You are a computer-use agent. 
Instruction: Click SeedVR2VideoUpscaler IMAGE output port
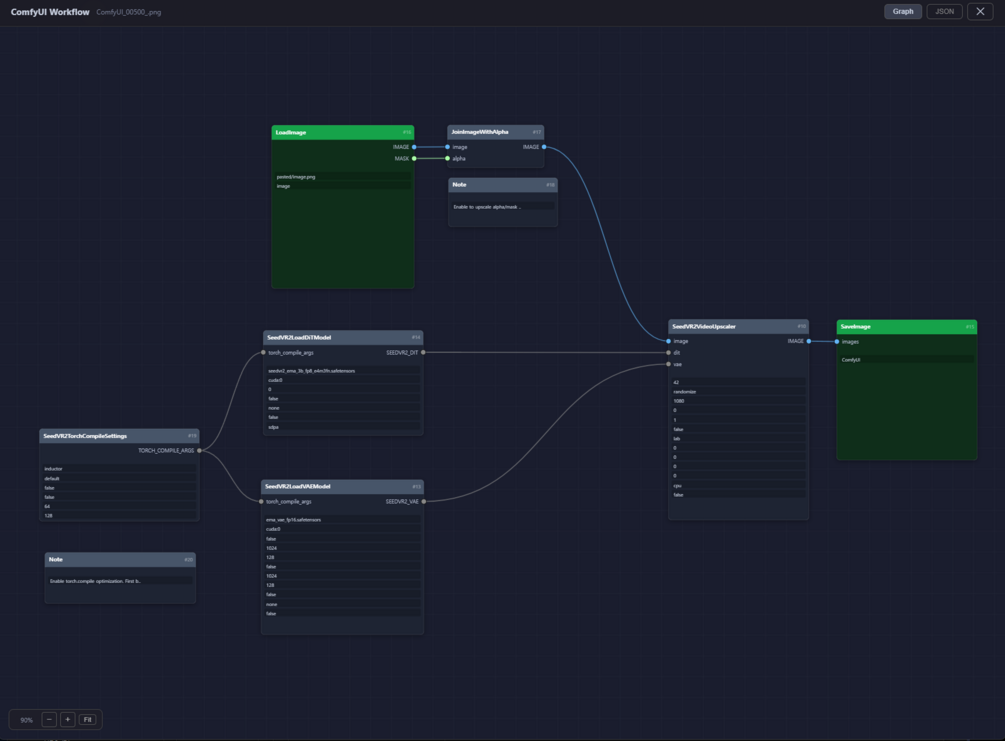809,341
